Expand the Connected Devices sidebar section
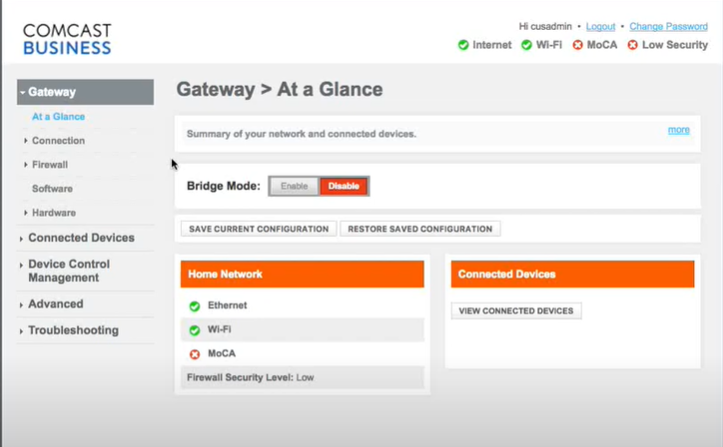Viewport: 723px width, 447px height. pos(81,238)
